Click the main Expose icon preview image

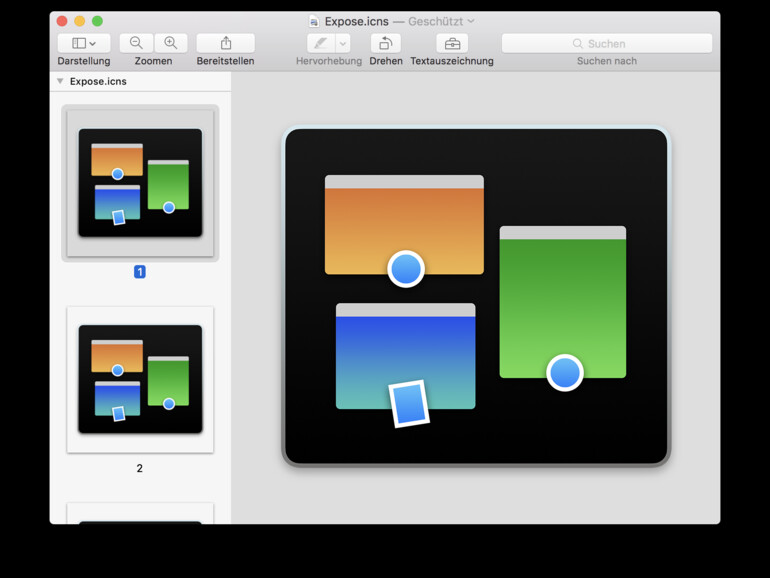pyautogui.click(x=476, y=297)
